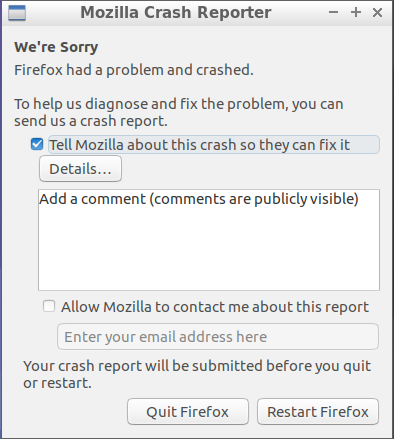394x439 pixels.
Task: Maximize the crash reporter window with plus icon
Action: click(x=356, y=13)
